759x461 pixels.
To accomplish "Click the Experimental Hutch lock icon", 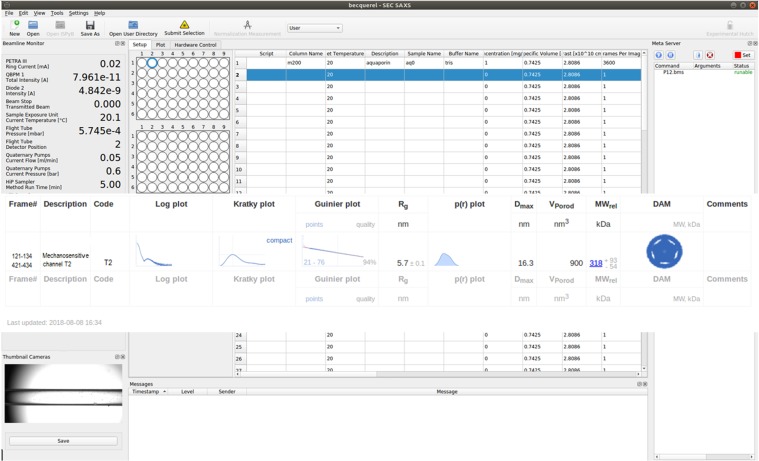I will tap(730, 24).
